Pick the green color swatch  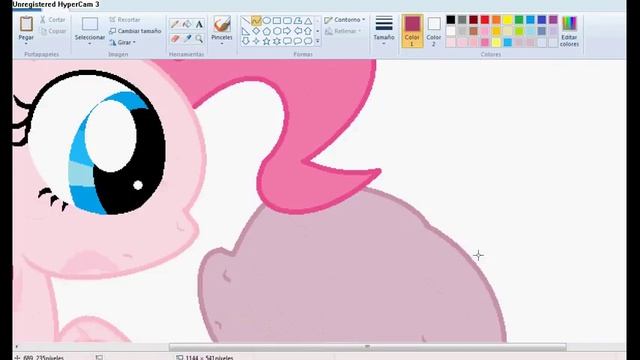(x=519, y=20)
